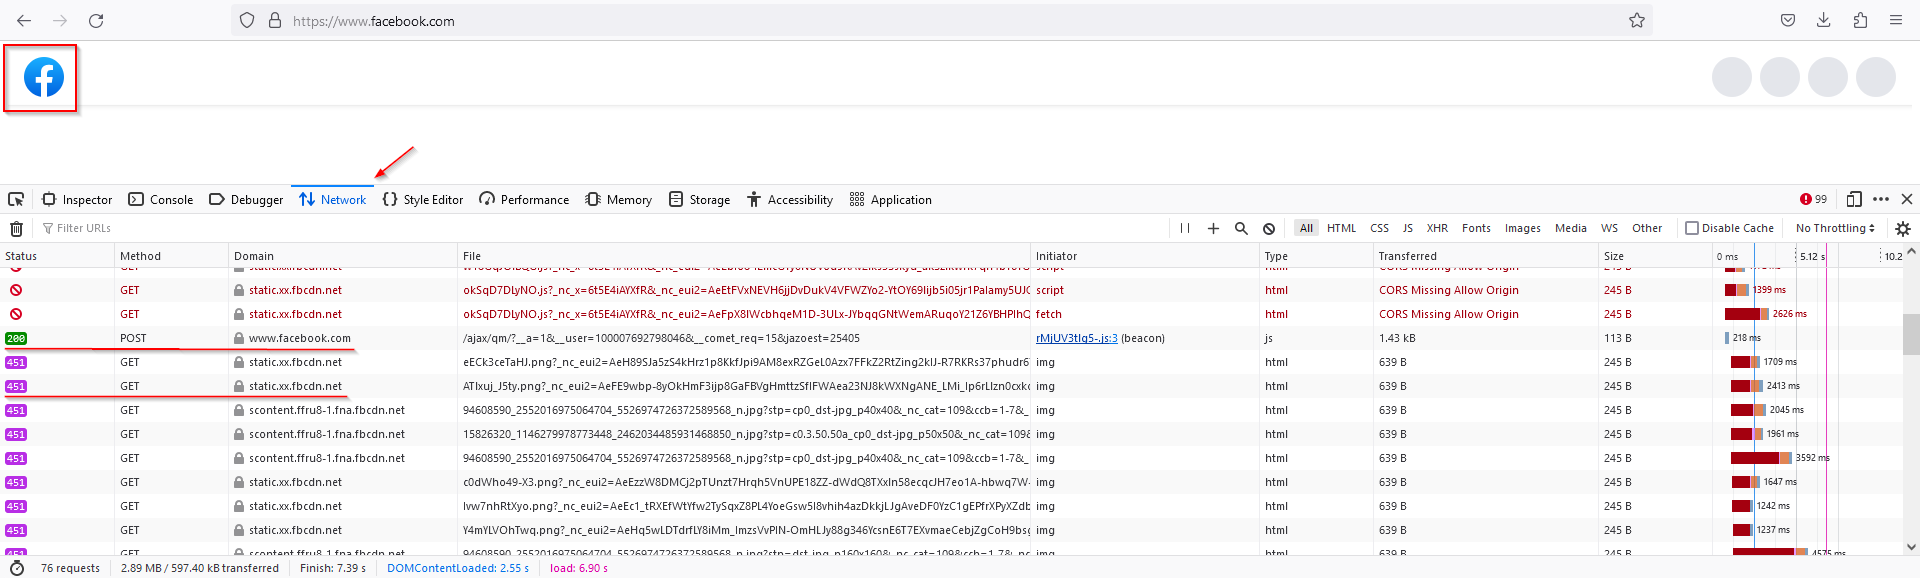Viewport: 1920px width, 578px height.
Task: Reload the current page
Action: pyautogui.click(x=96, y=20)
